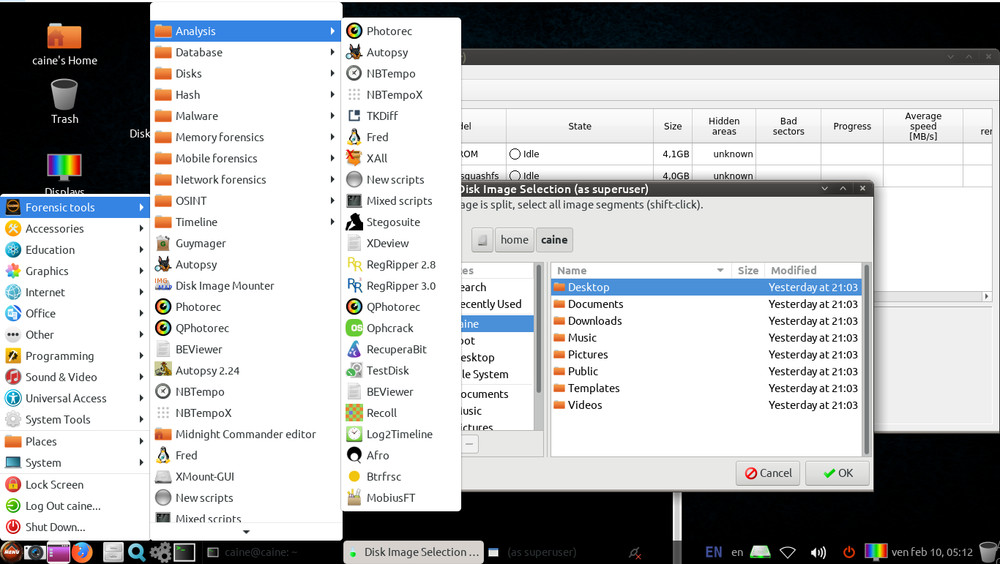Open RegRipper 3.0
1000x564 pixels.
400,286
